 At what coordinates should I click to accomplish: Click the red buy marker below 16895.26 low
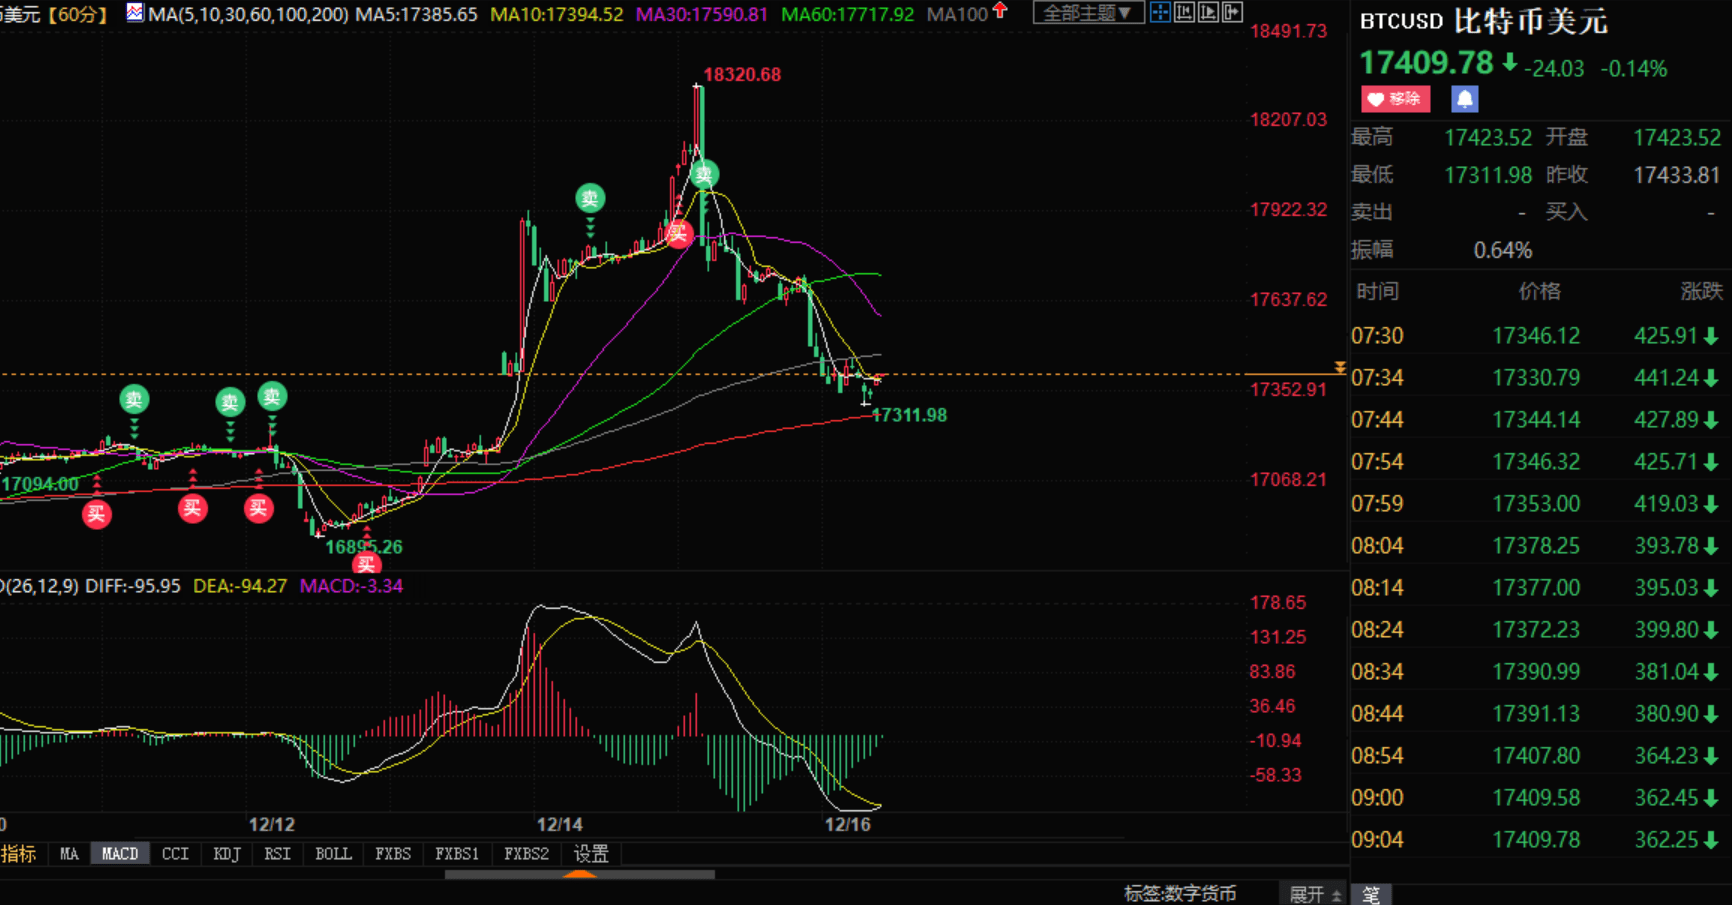point(366,564)
